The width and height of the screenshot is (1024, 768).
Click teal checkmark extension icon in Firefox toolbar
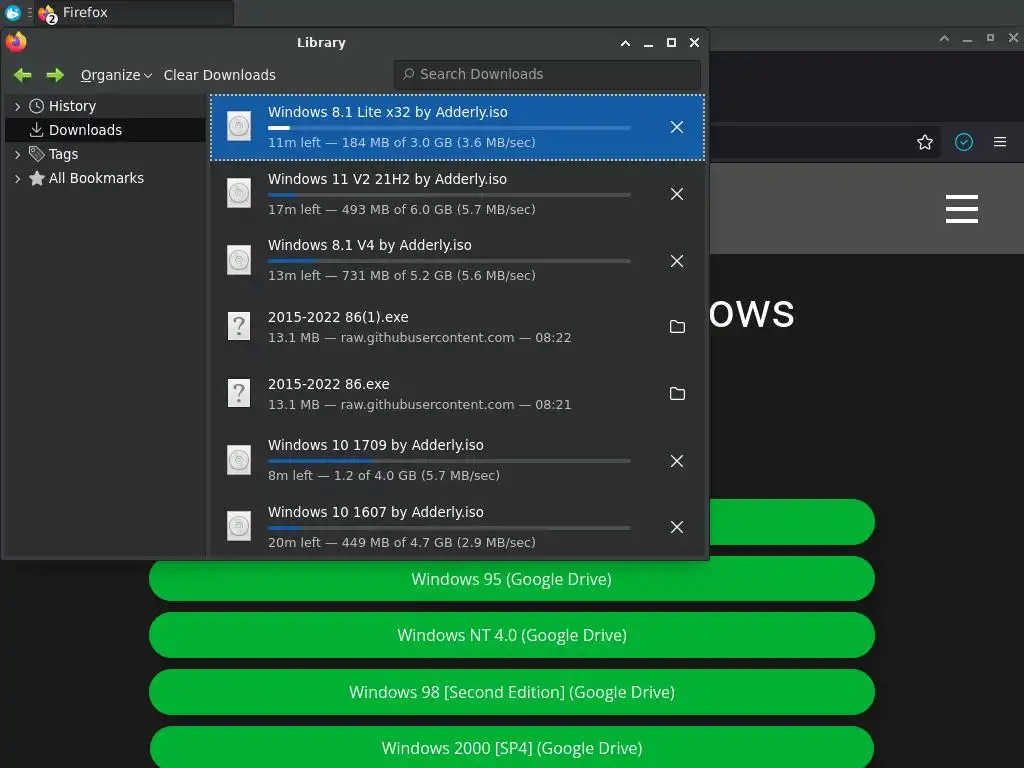click(964, 142)
